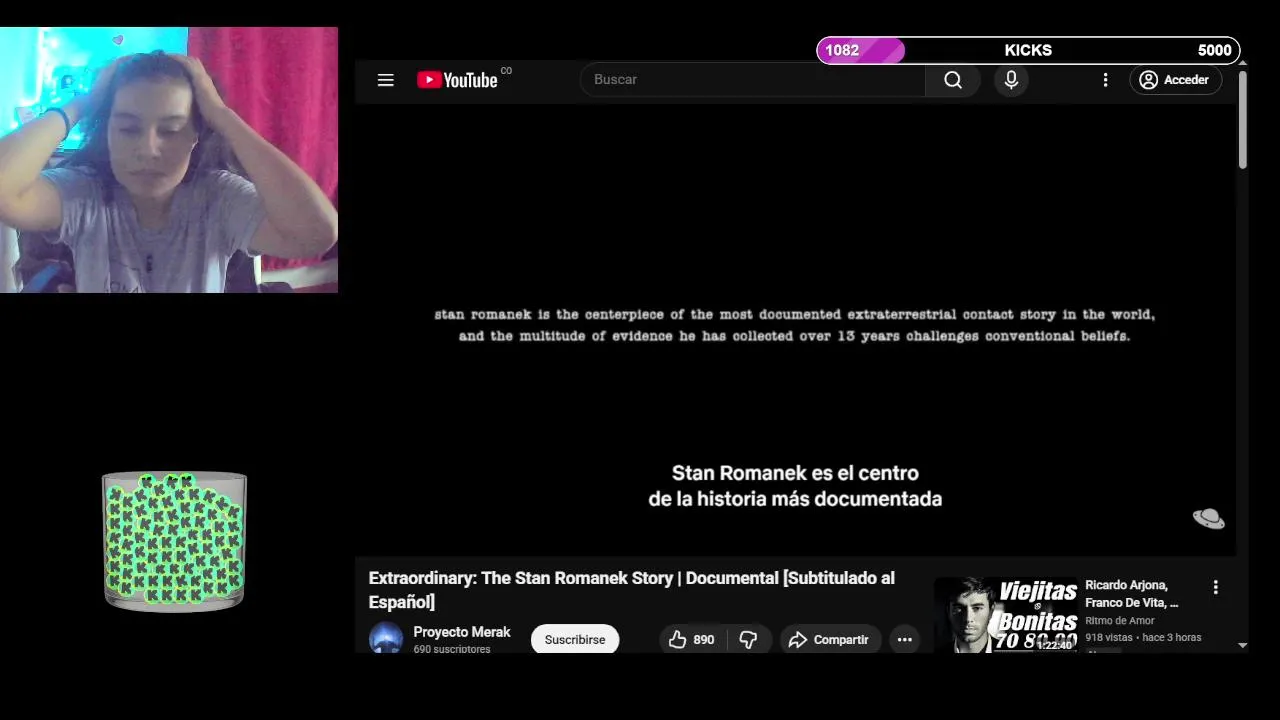Click the glass jar of K tokens
Viewport: 1280px width, 720px height.
click(x=174, y=540)
